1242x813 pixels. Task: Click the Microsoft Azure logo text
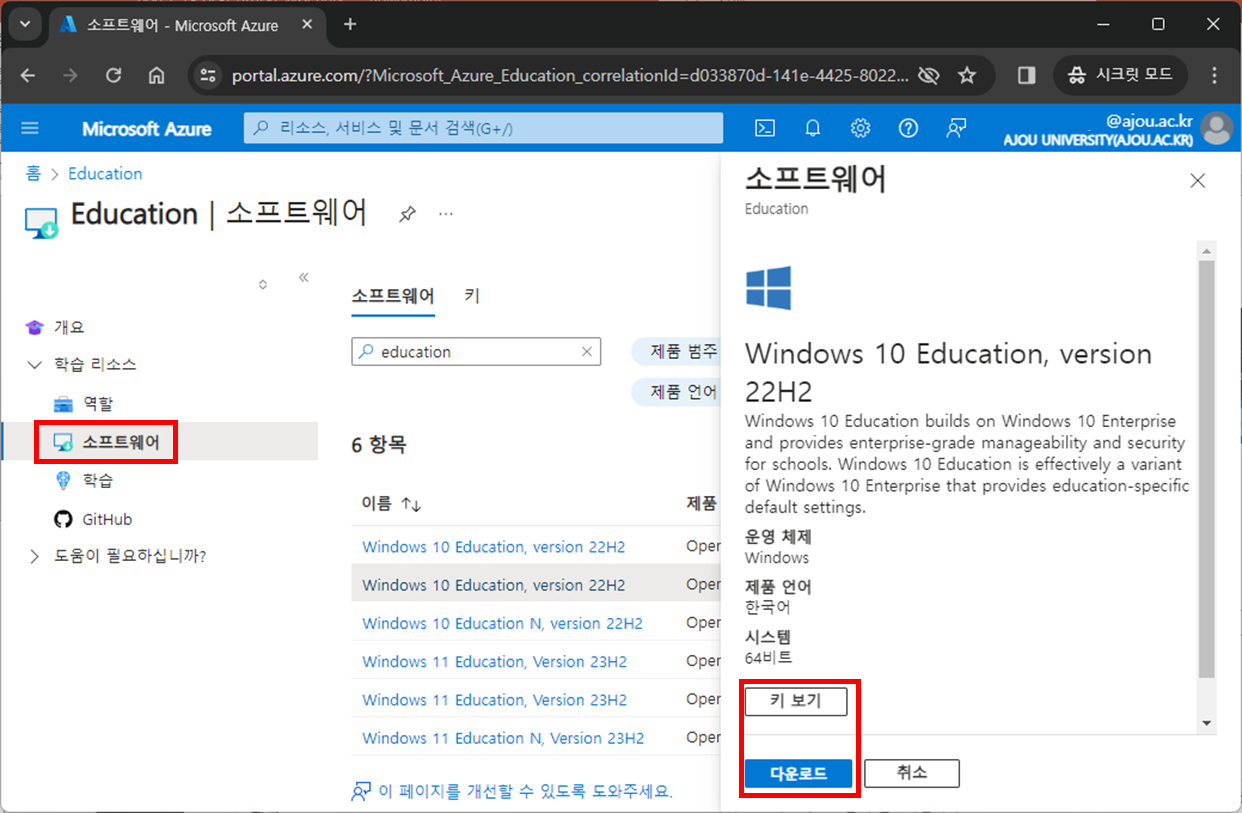point(147,129)
